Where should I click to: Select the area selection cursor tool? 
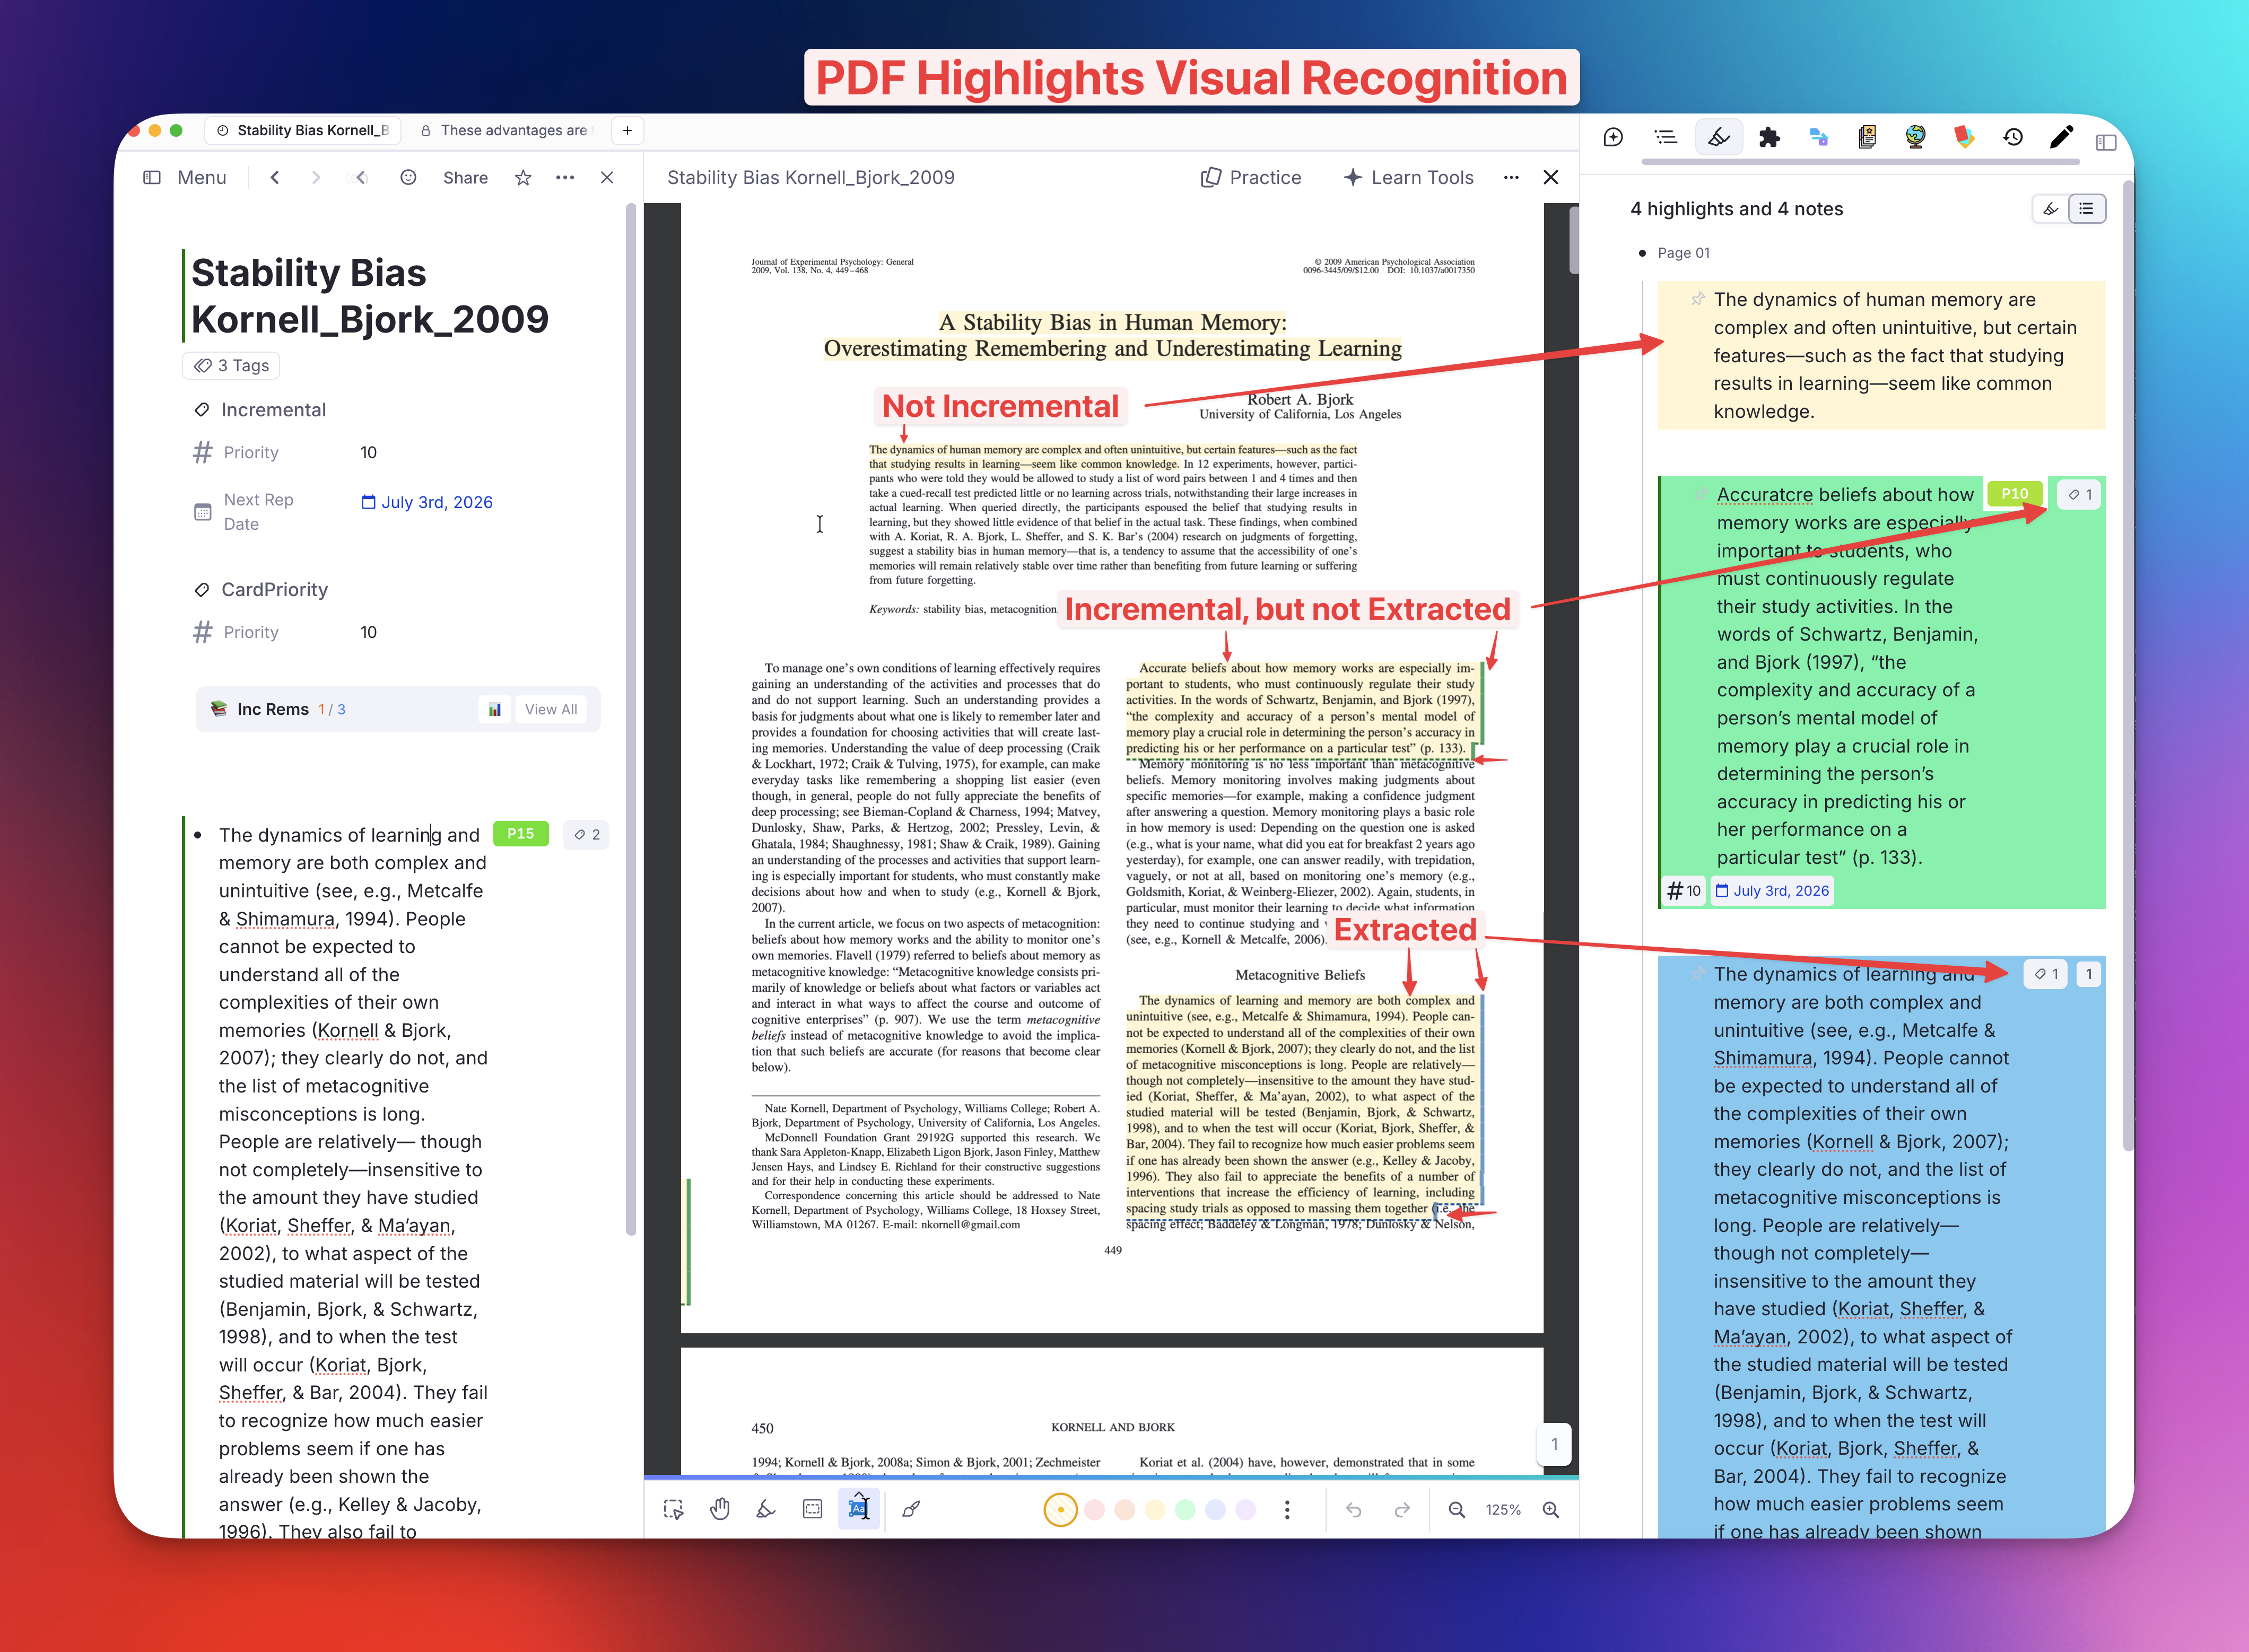click(673, 1509)
